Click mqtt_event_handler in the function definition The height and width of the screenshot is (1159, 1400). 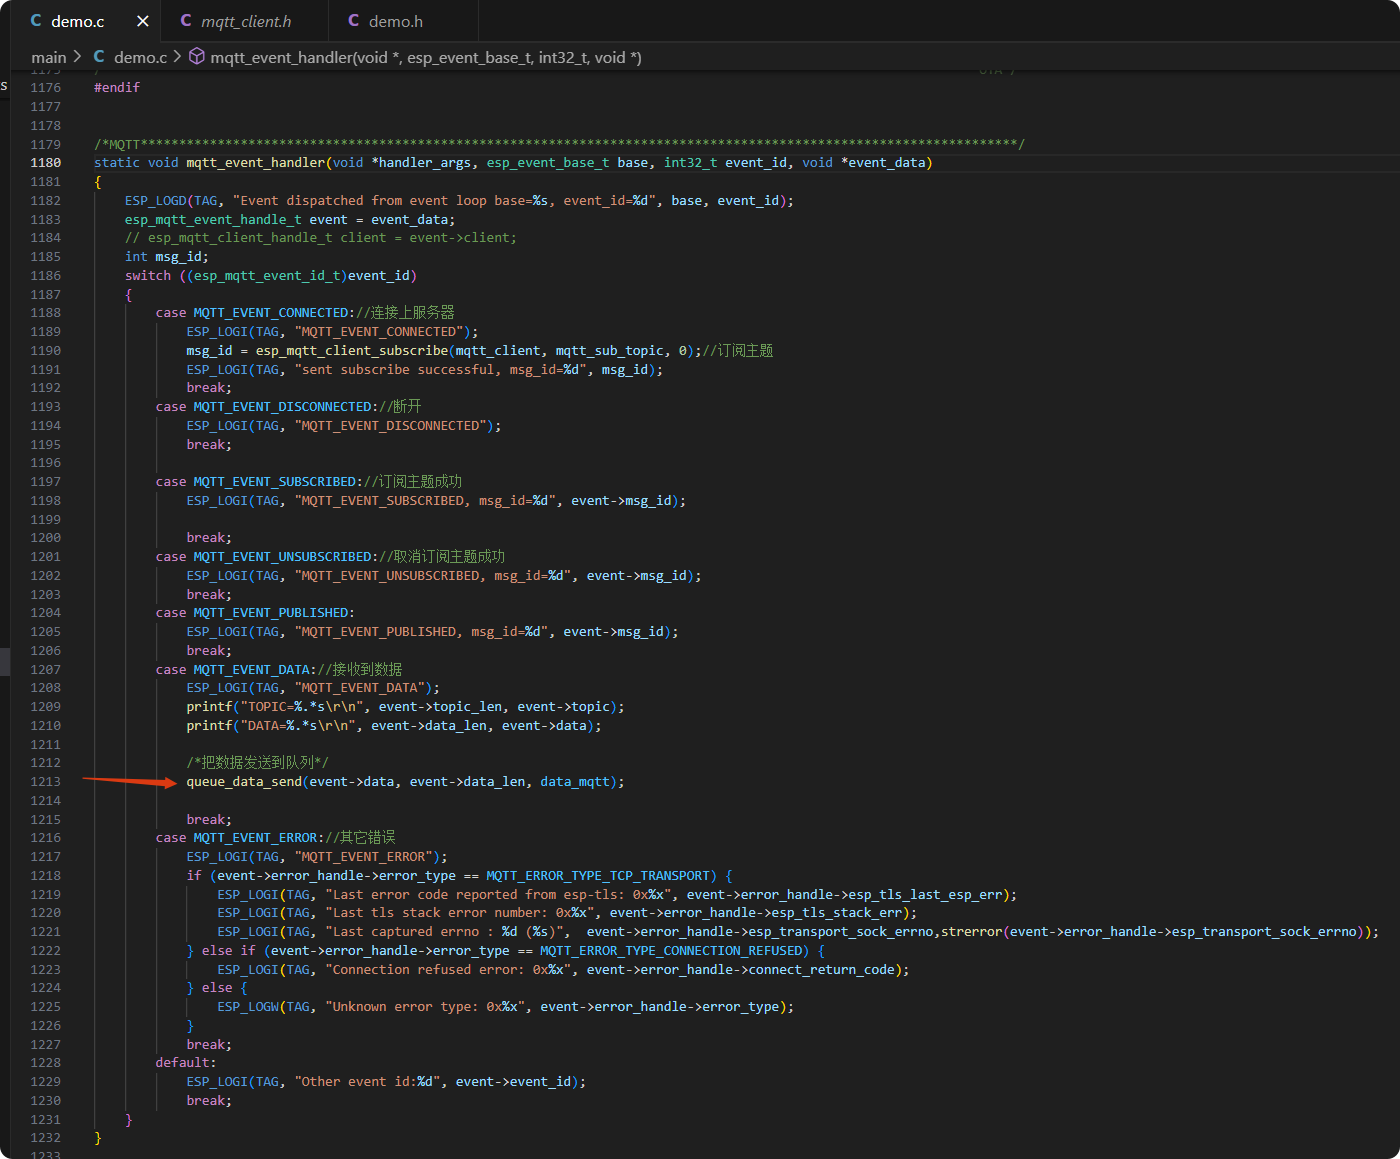tap(256, 163)
